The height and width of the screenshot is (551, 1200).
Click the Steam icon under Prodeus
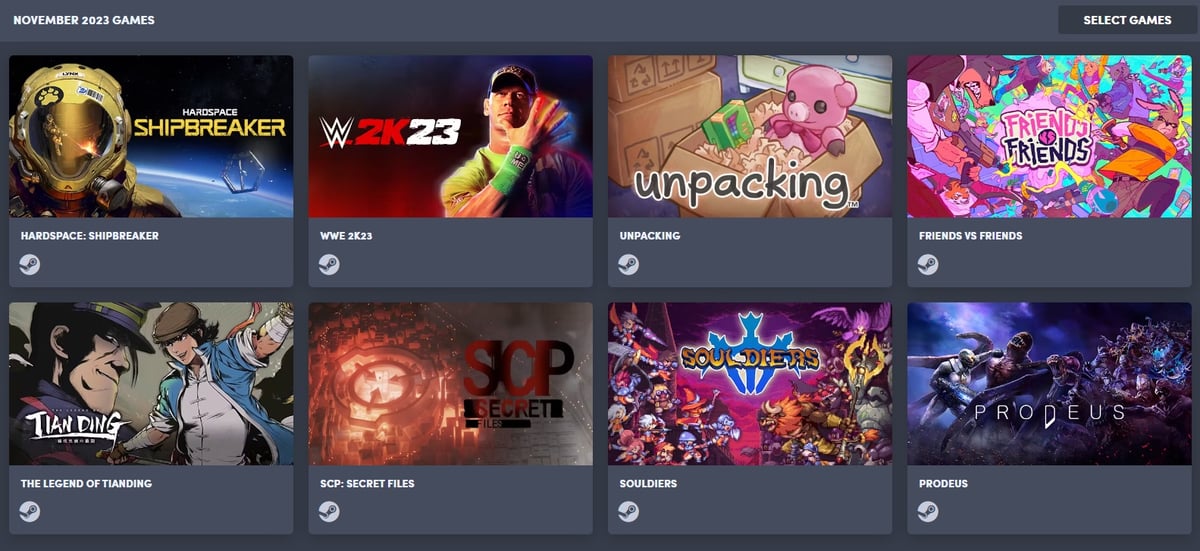click(x=928, y=511)
